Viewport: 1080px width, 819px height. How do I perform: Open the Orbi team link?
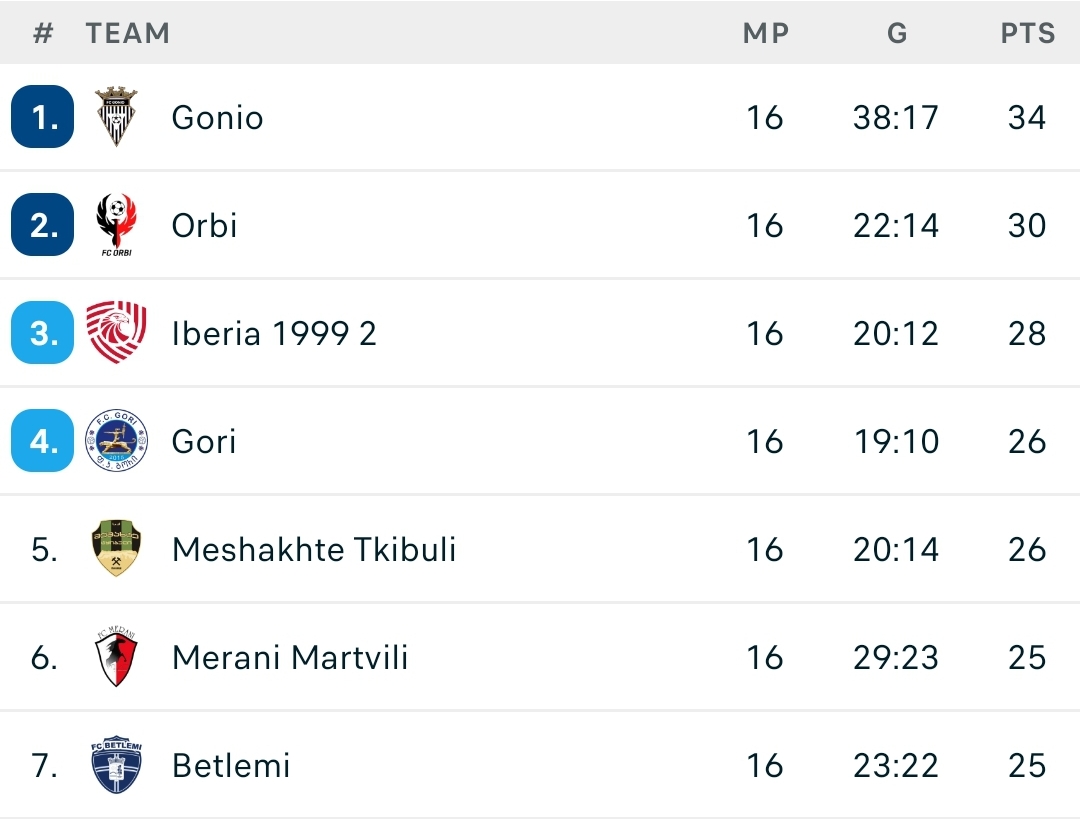[x=204, y=226]
